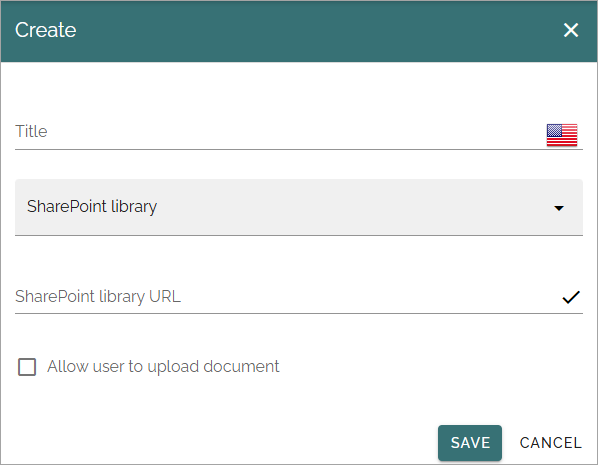Click the dropdown arrow for SharePoint library

click(559, 208)
